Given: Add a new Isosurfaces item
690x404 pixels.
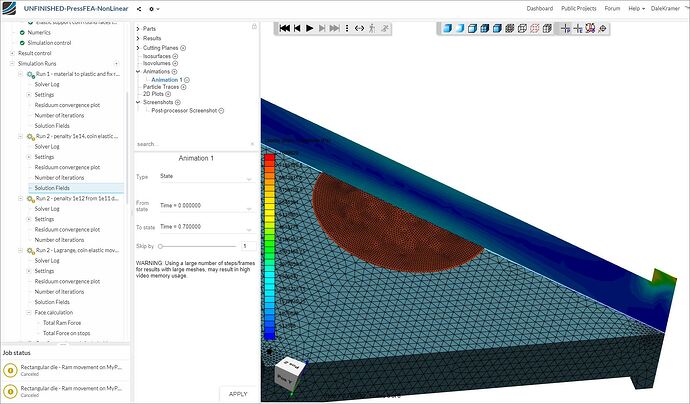Looking at the screenshot, I should [x=175, y=56].
